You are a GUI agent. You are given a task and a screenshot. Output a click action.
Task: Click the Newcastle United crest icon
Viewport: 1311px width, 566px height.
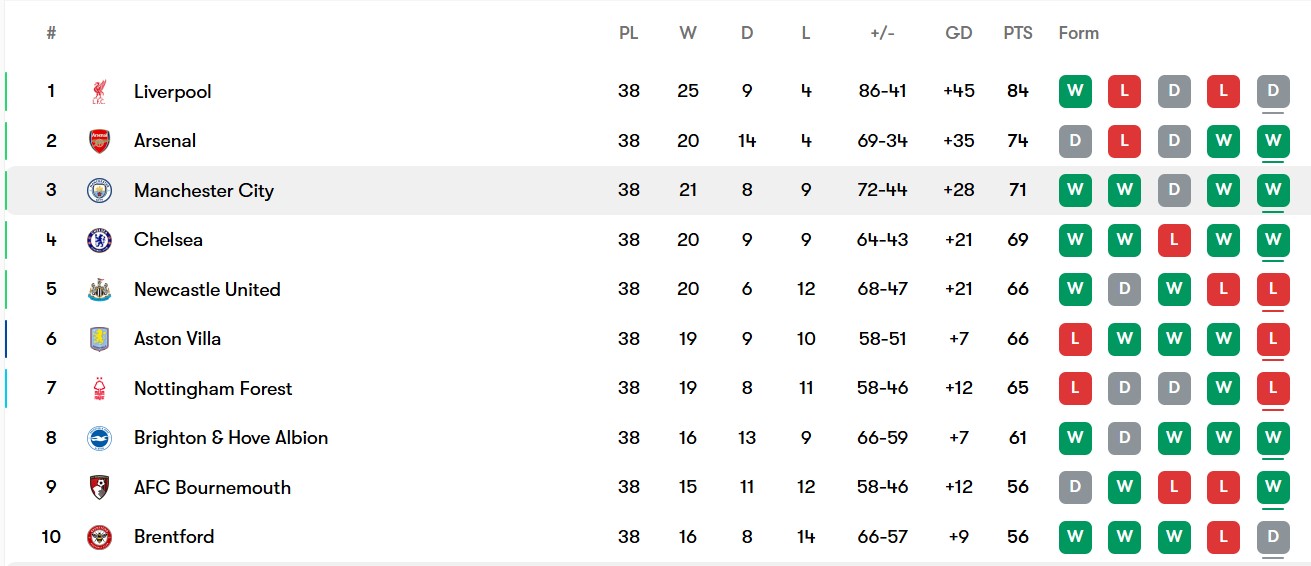pos(99,290)
